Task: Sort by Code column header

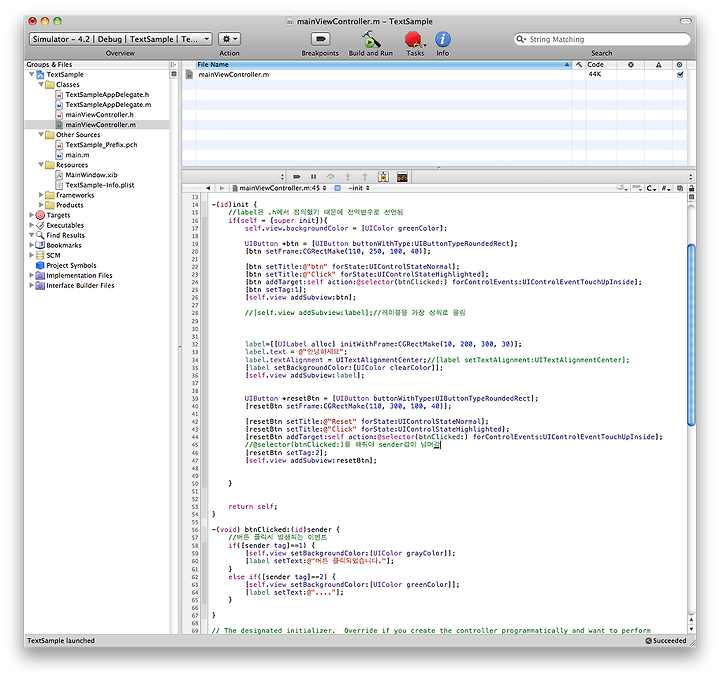Action: click(x=602, y=65)
